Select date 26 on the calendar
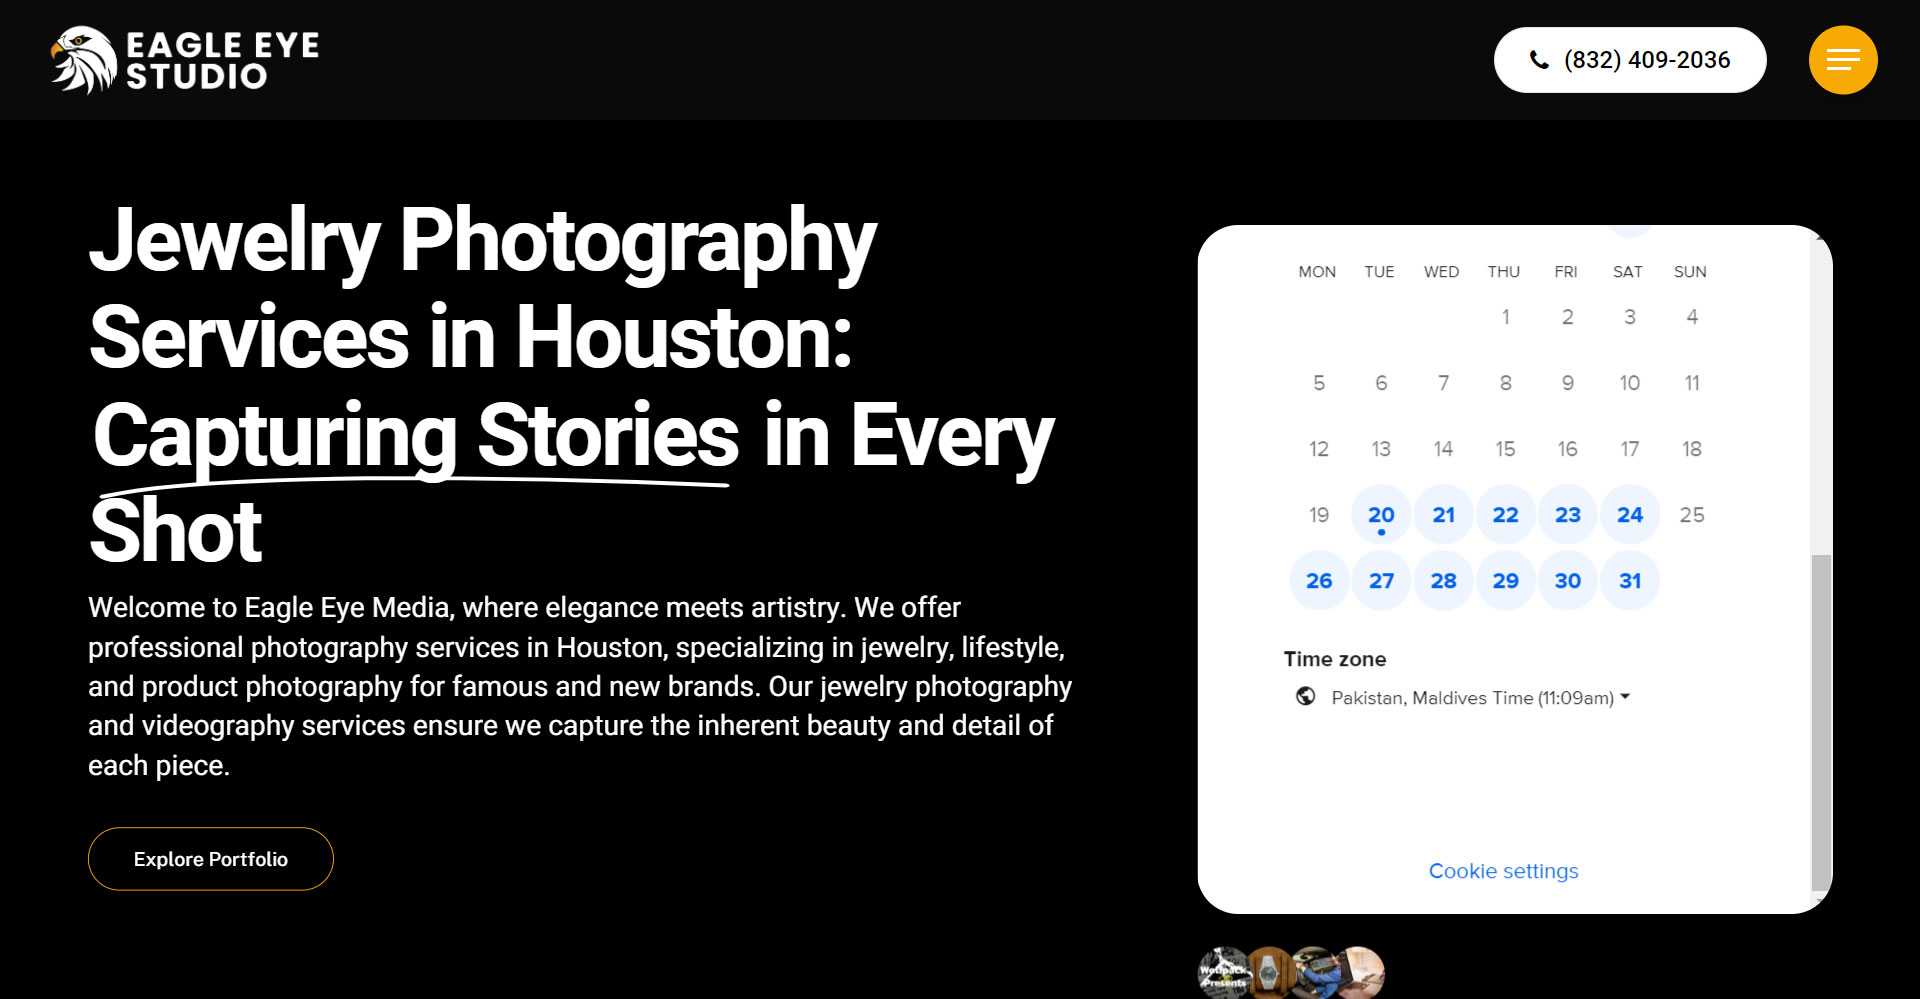This screenshot has height=999, width=1920. click(x=1319, y=581)
